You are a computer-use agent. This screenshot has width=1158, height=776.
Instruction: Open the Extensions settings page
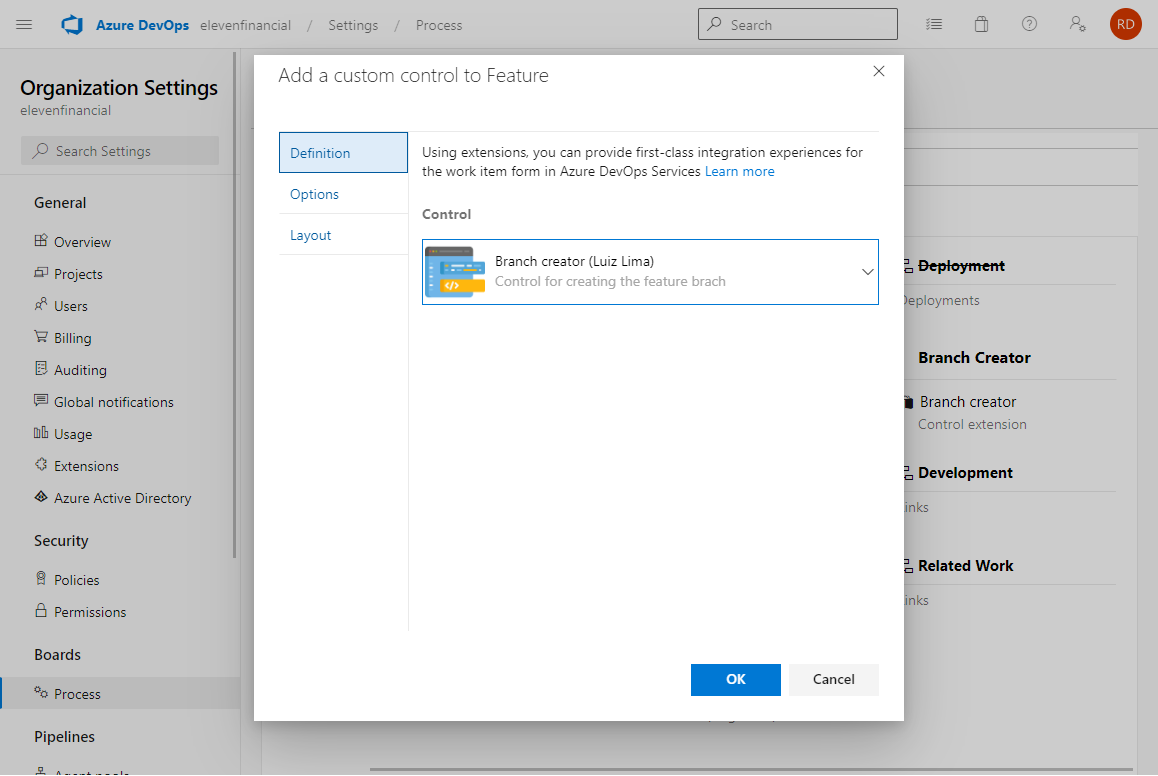point(86,466)
